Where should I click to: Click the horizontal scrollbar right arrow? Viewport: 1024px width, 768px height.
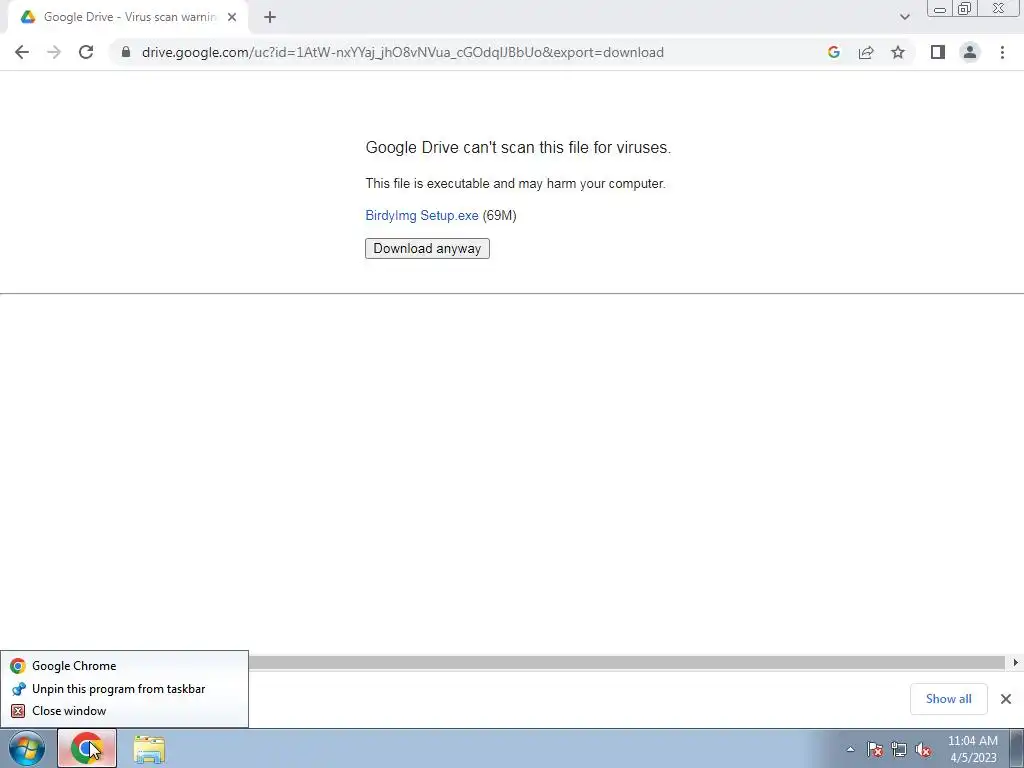[1015, 663]
